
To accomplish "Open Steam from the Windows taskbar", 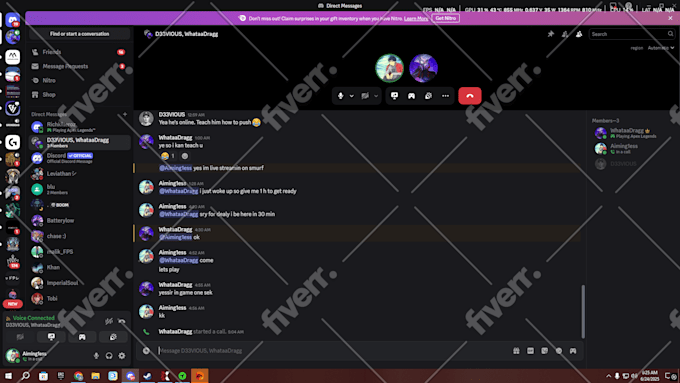I will point(147,376).
